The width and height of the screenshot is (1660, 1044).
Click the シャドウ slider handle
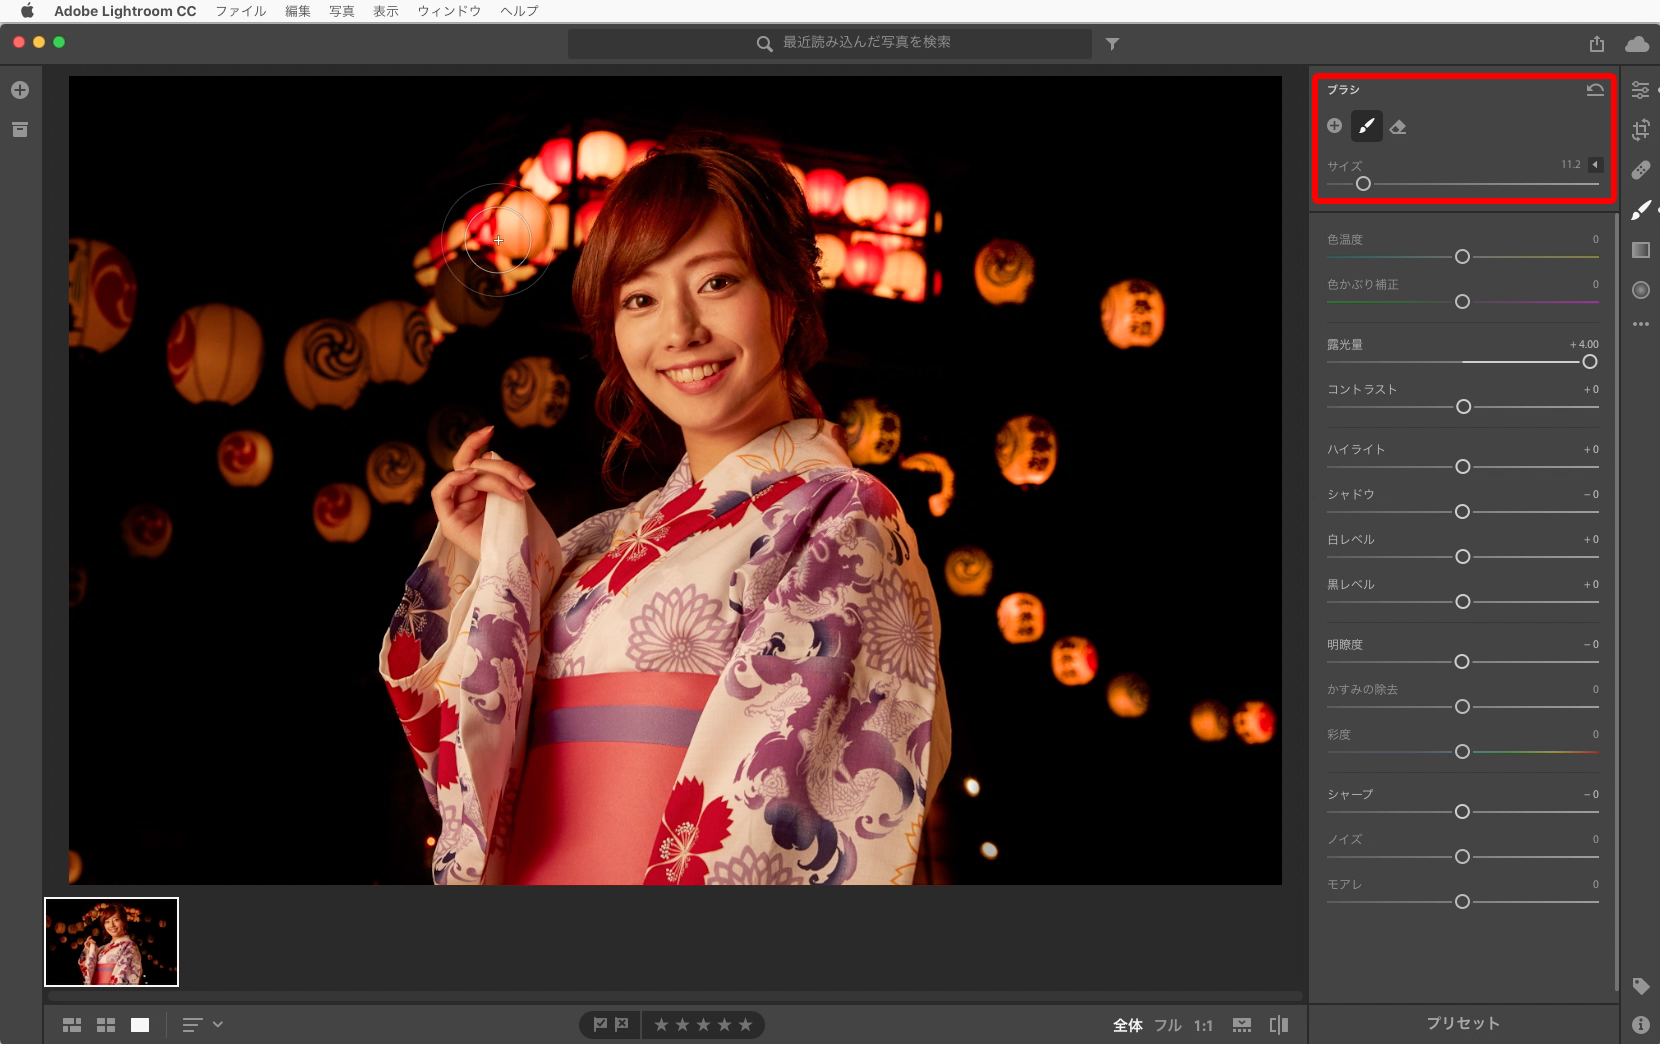(x=1462, y=512)
